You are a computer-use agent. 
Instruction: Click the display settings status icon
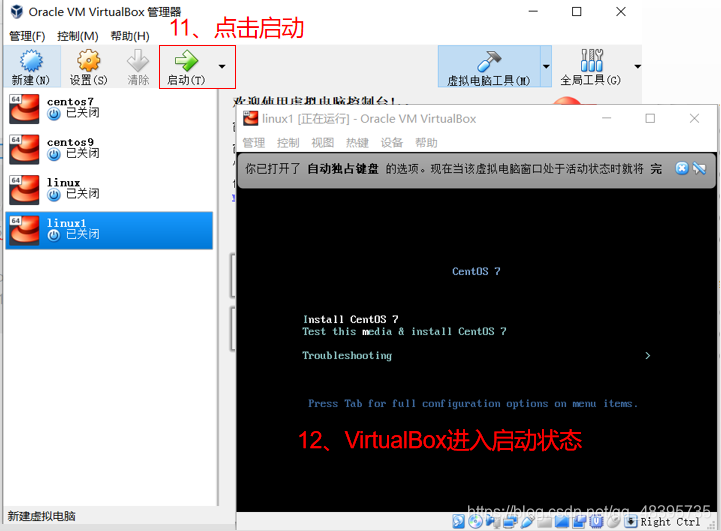tap(561, 521)
